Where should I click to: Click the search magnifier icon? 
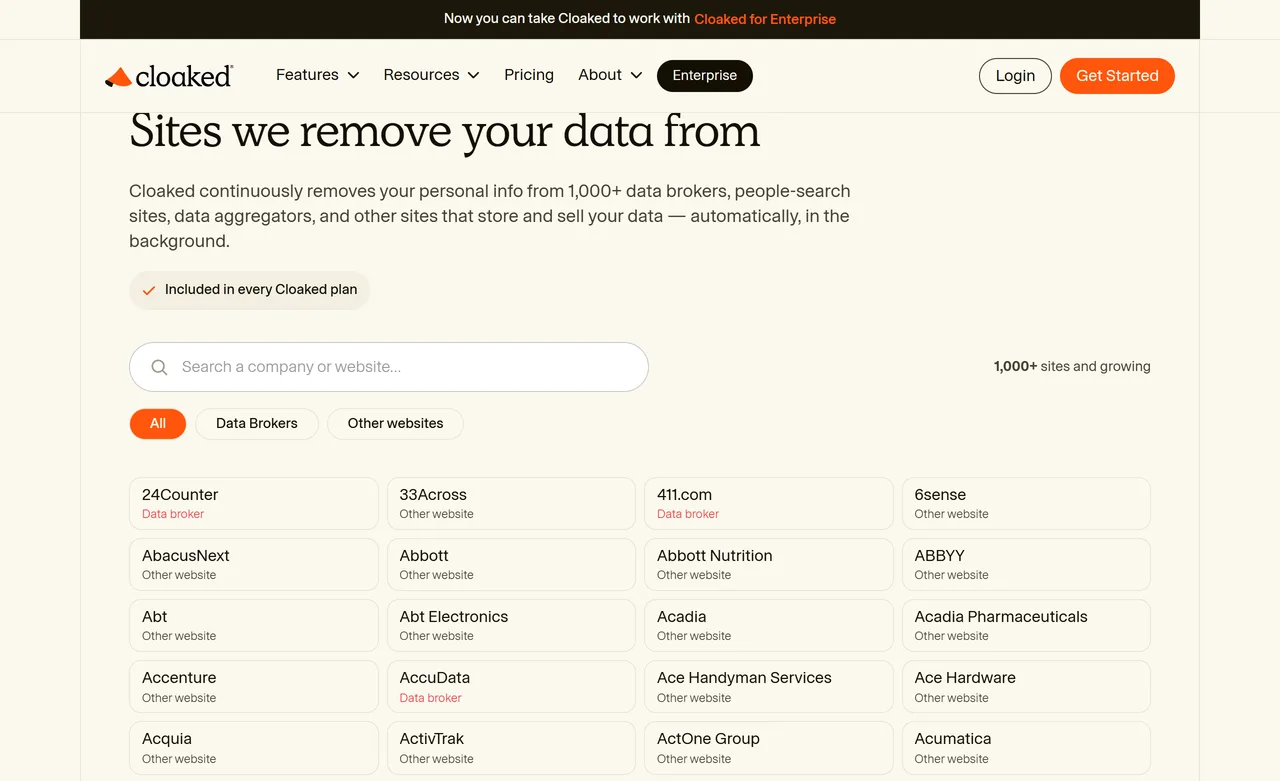tap(159, 367)
